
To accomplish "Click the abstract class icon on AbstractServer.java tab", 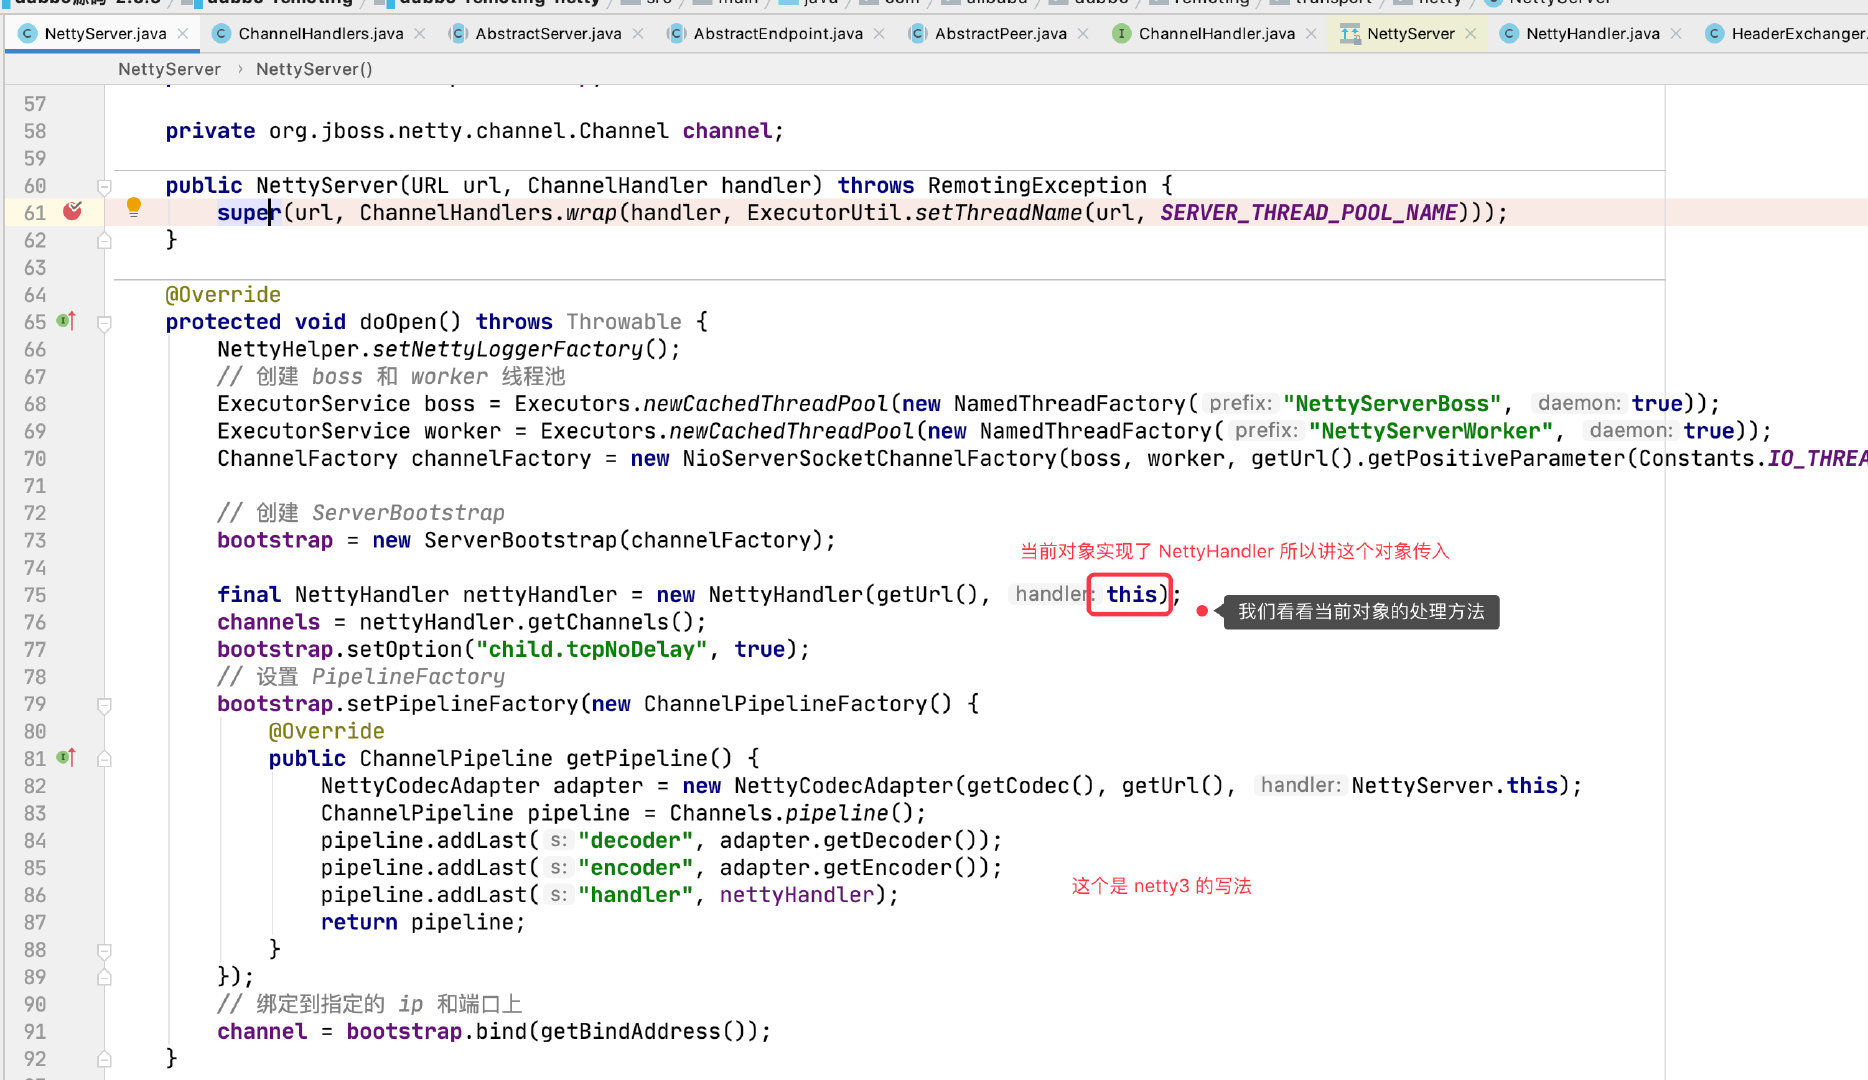I will tap(458, 33).
